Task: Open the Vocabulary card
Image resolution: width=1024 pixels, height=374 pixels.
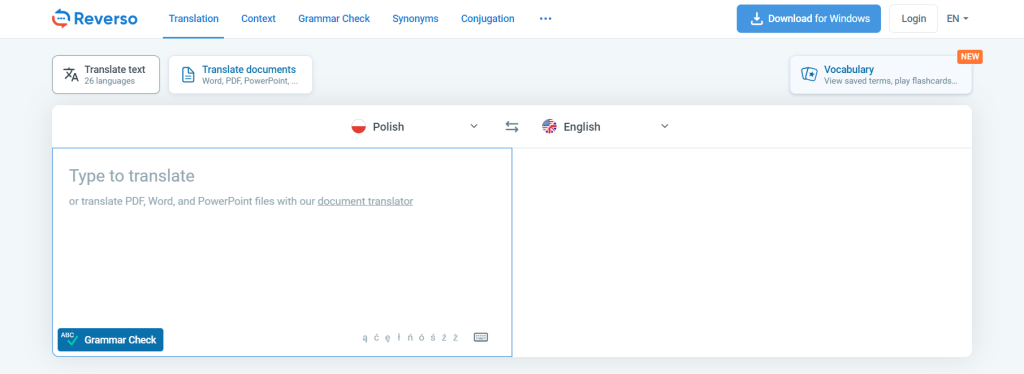Action: [880, 74]
